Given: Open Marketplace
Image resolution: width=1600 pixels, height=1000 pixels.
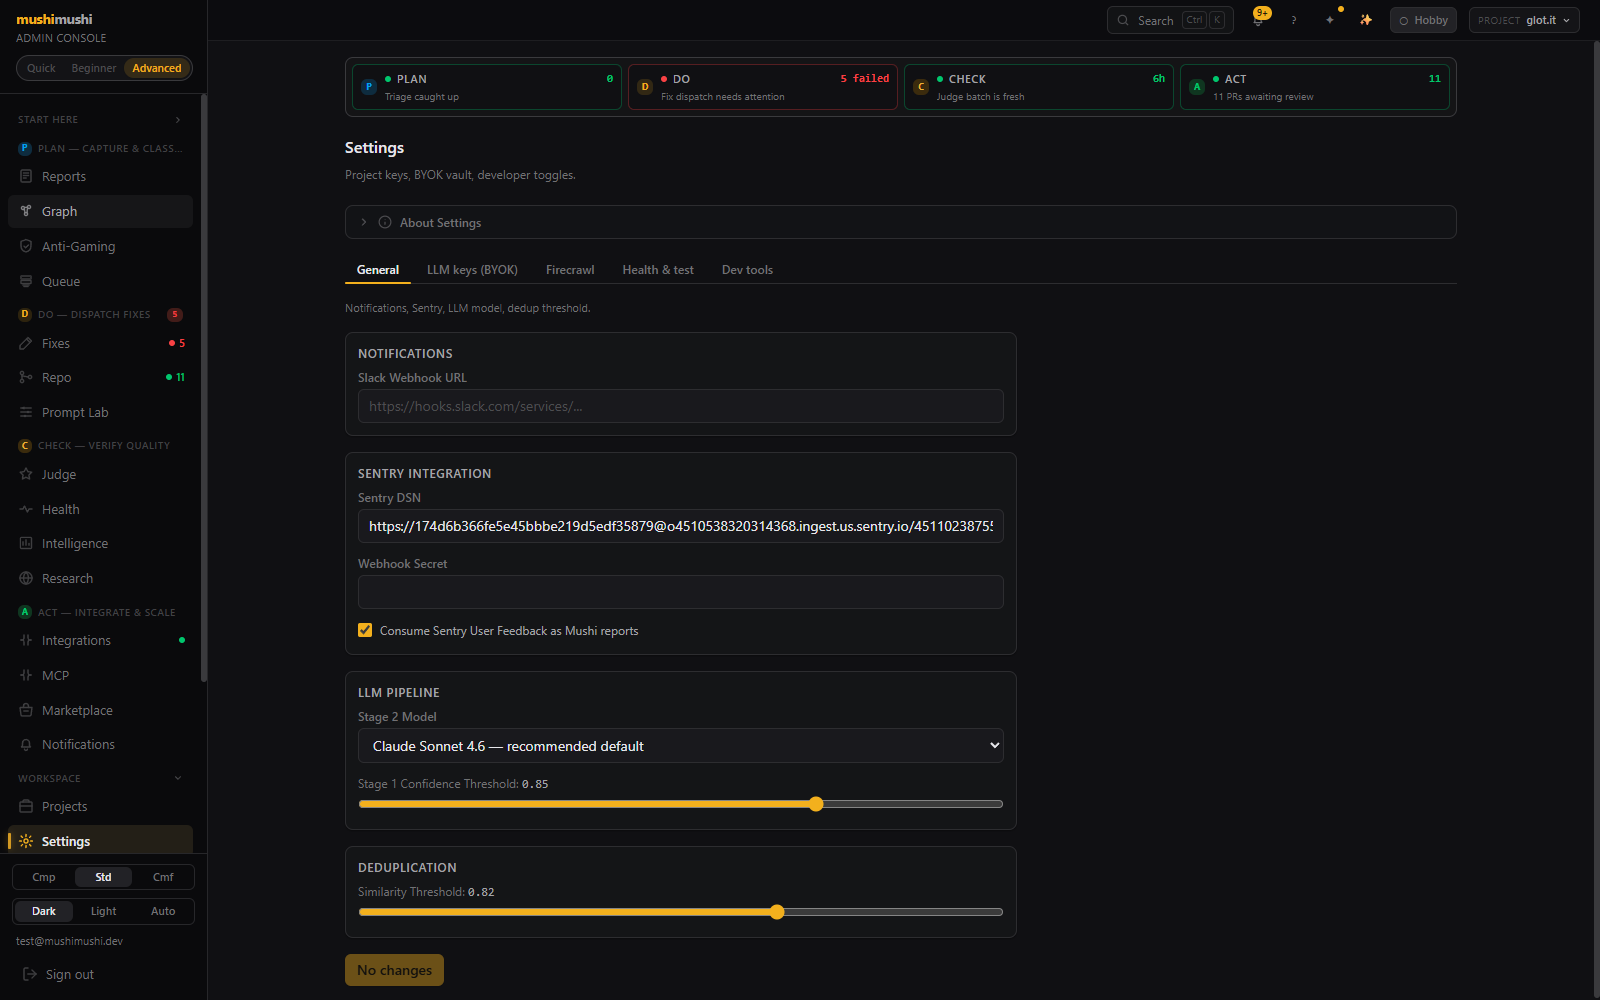Looking at the screenshot, I should [100, 710].
